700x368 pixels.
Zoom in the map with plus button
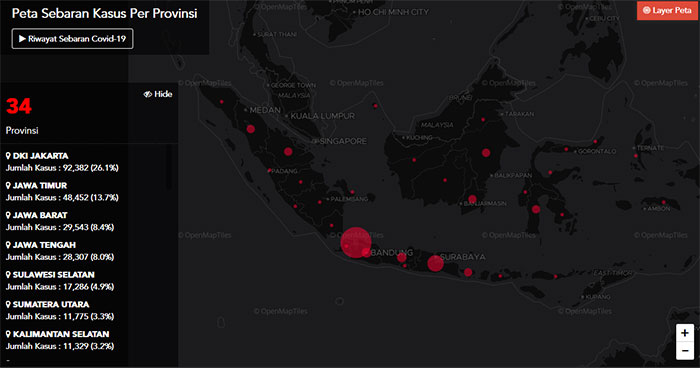click(685, 333)
